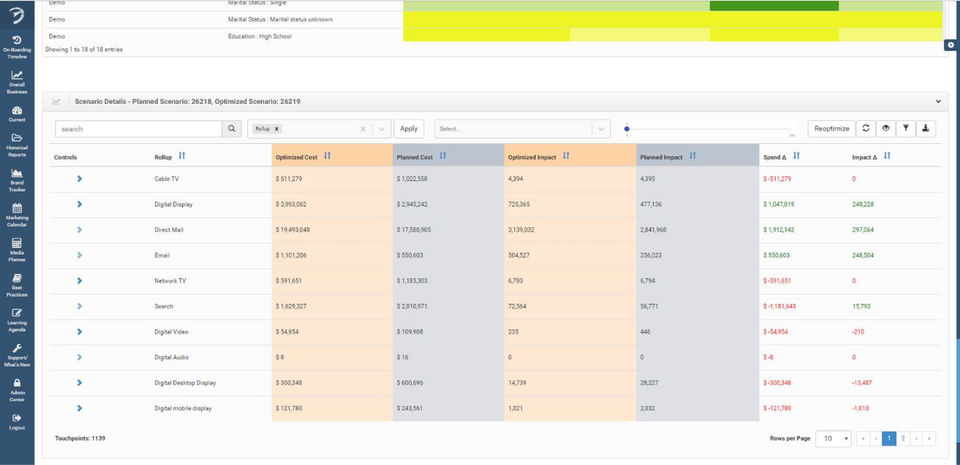Screen dimensions: 960x465
Task: Remove the Rollup tag chip
Action: tap(277, 129)
